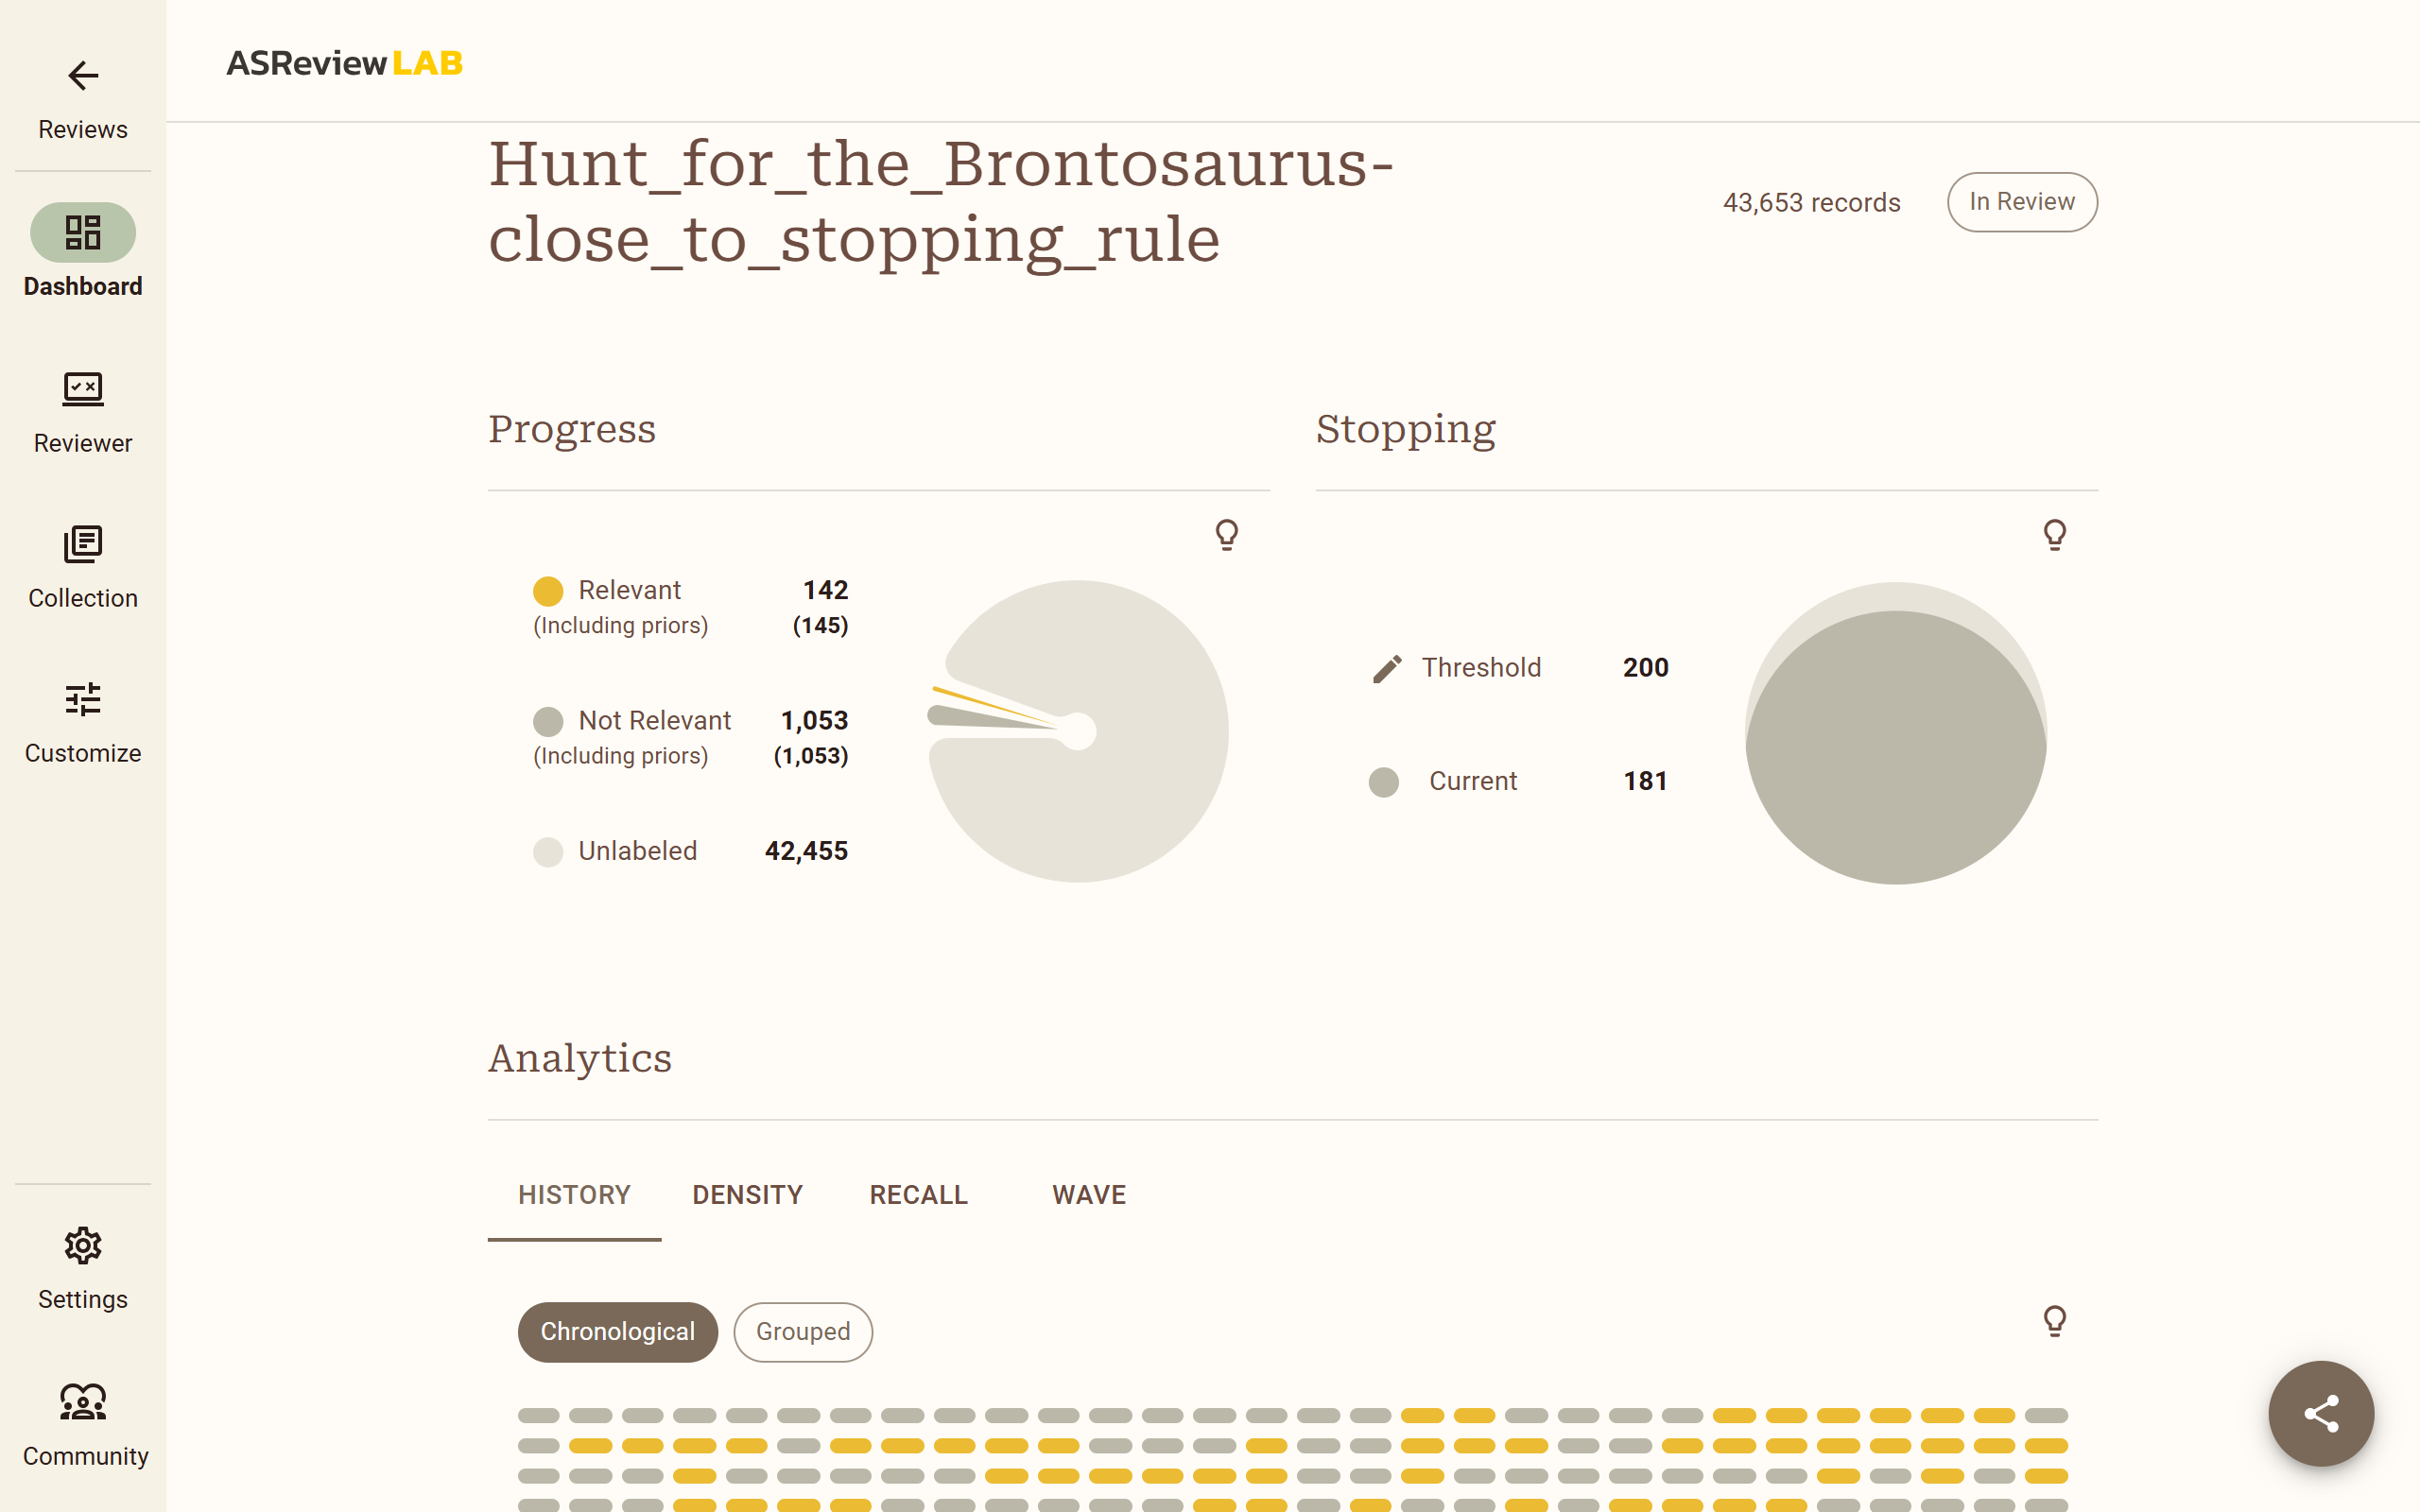Viewport: 2420px width, 1512px height.
Task: Open the Community icon
Action: click(83, 1402)
